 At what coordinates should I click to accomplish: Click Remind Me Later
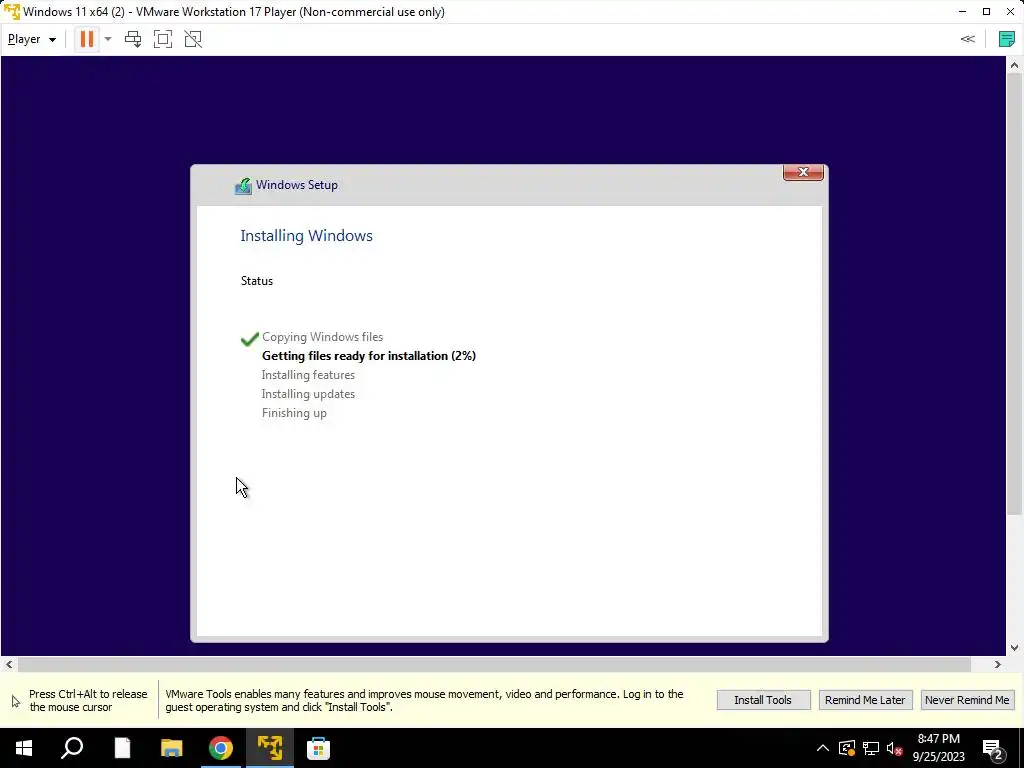click(865, 699)
